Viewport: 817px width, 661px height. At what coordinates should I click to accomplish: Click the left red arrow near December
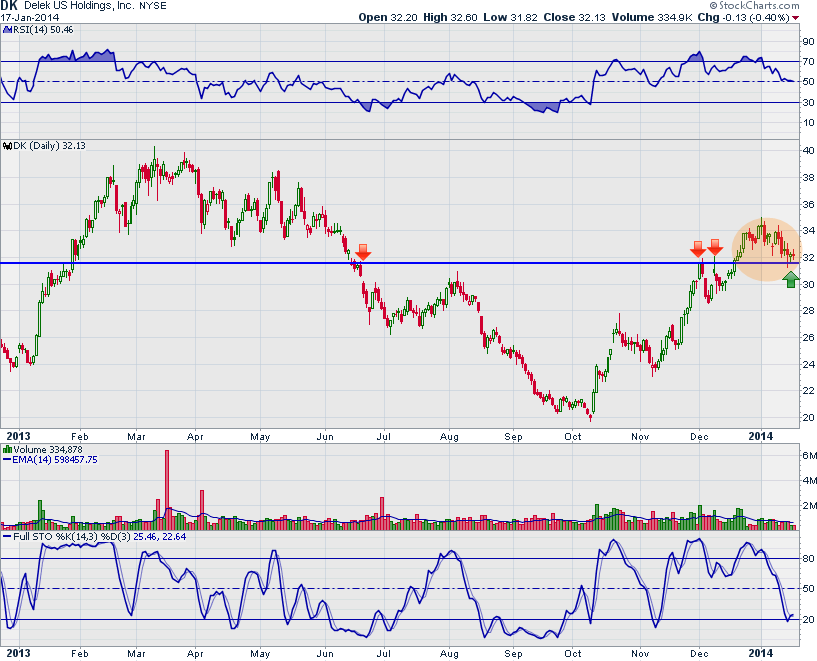point(697,248)
